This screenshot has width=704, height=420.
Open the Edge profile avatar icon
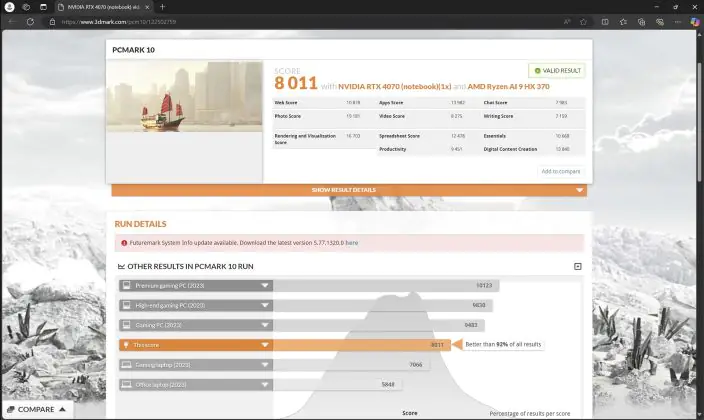[9, 7]
